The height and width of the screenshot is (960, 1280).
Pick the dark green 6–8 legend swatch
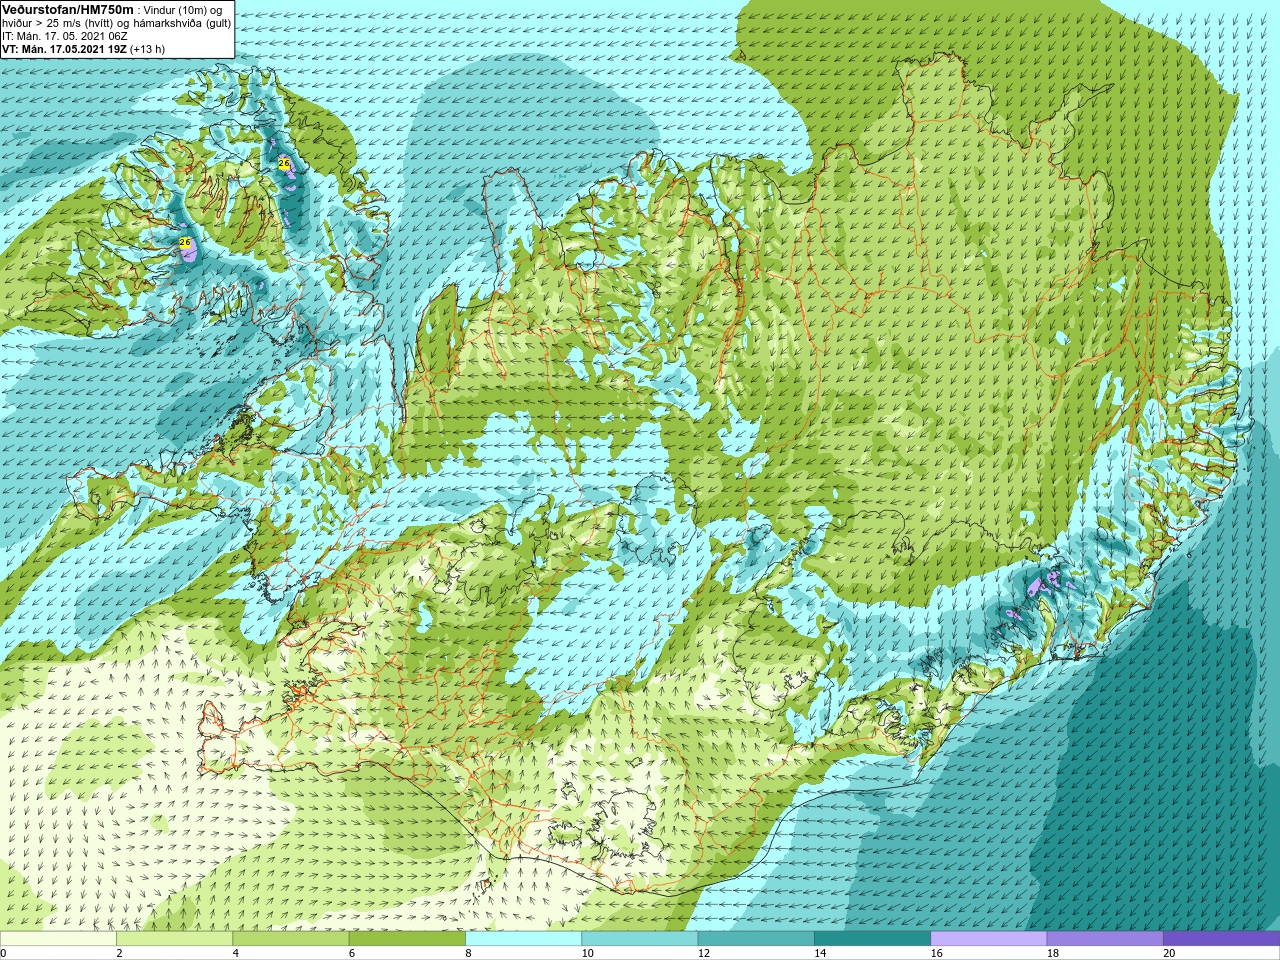coord(407,939)
